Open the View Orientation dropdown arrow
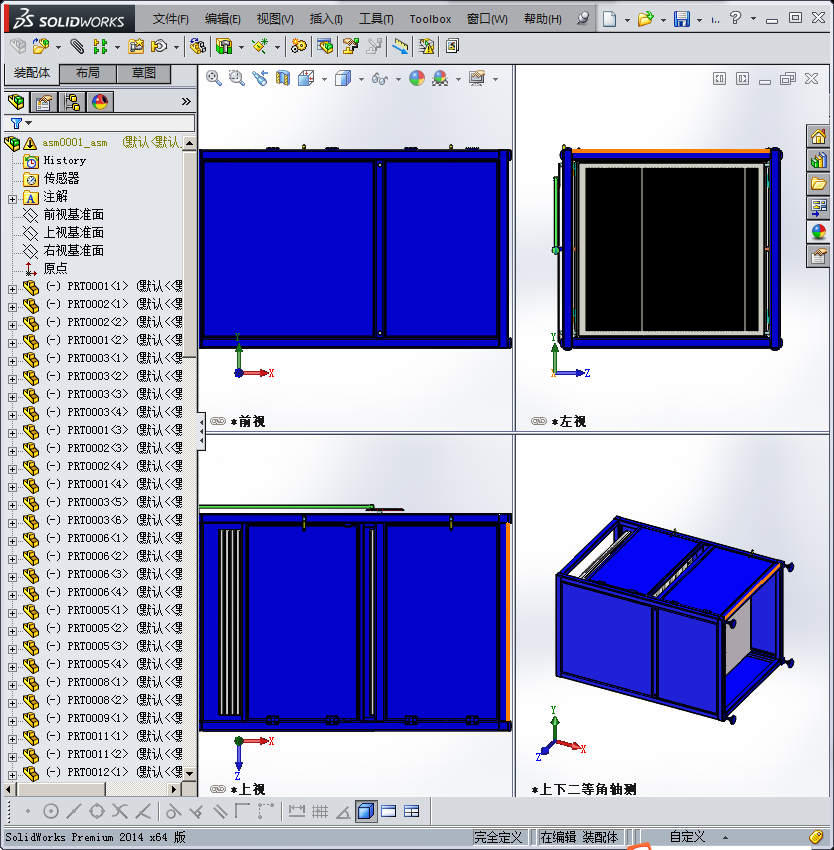 click(x=324, y=79)
